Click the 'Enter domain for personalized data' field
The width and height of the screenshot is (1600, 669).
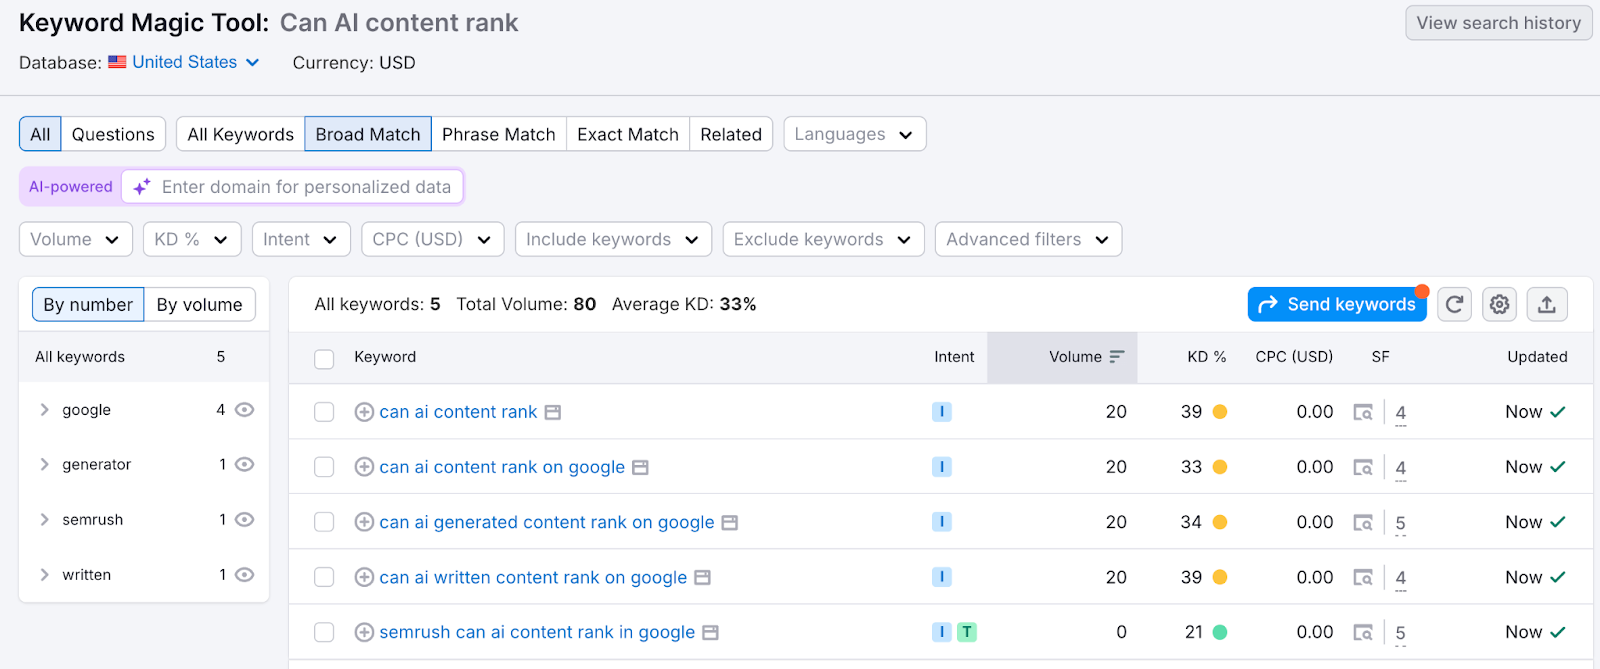306,187
